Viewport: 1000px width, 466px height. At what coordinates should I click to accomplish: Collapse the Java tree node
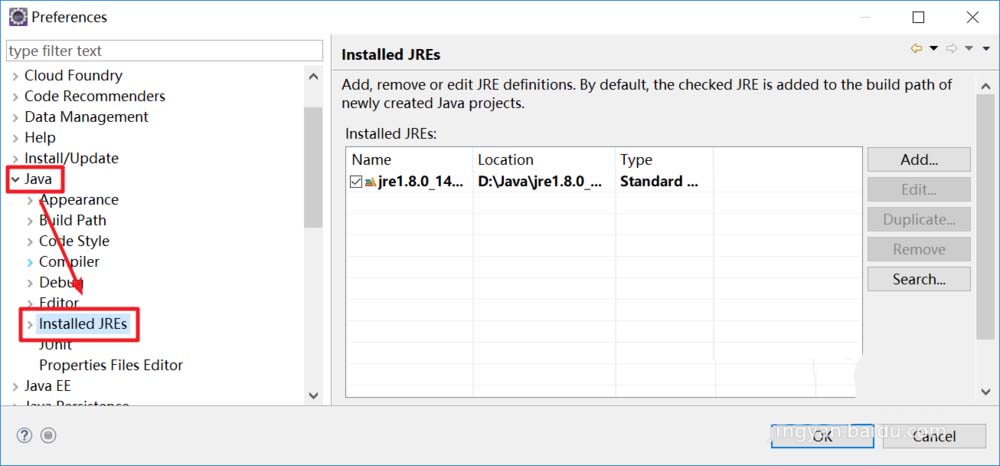point(14,179)
